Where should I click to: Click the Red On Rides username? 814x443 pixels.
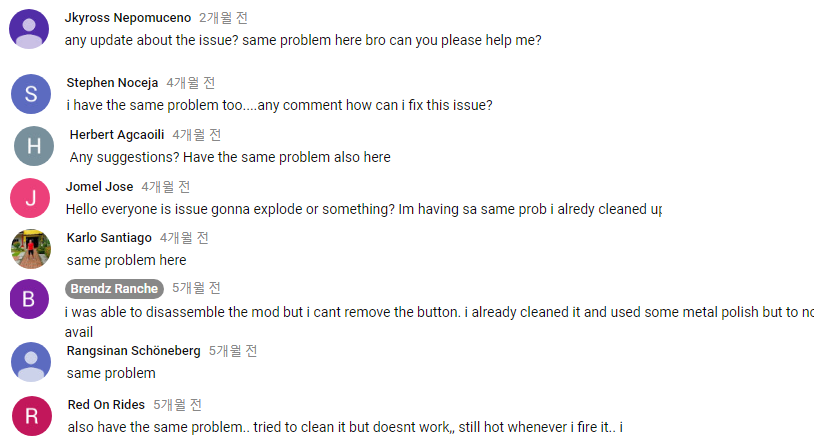click(x=106, y=405)
